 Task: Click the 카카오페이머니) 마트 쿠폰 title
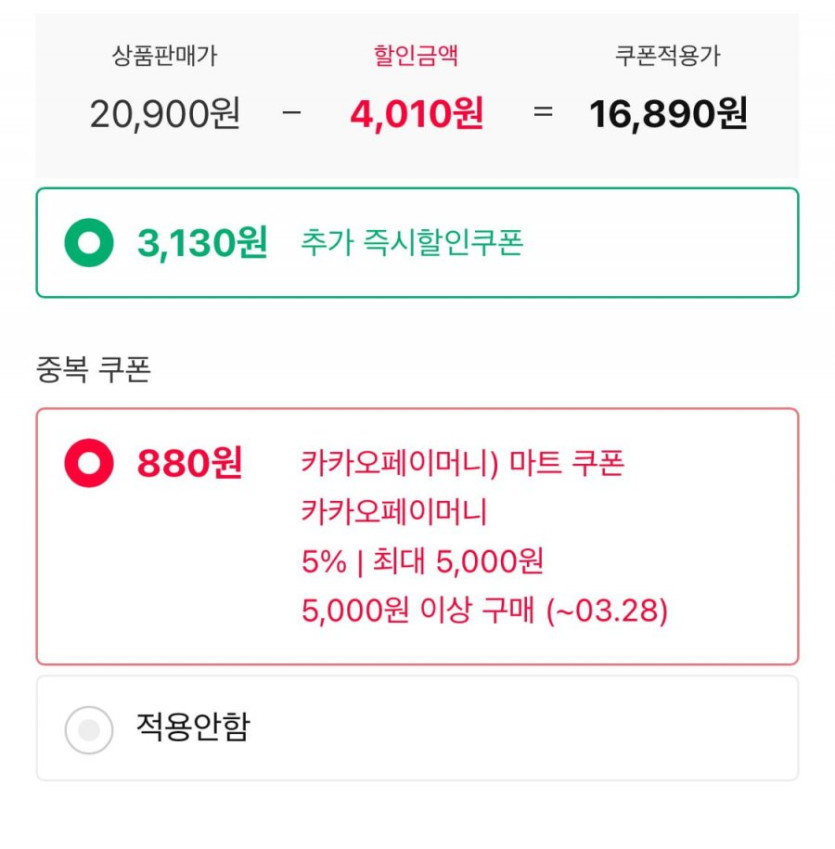pyautogui.click(x=462, y=463)
